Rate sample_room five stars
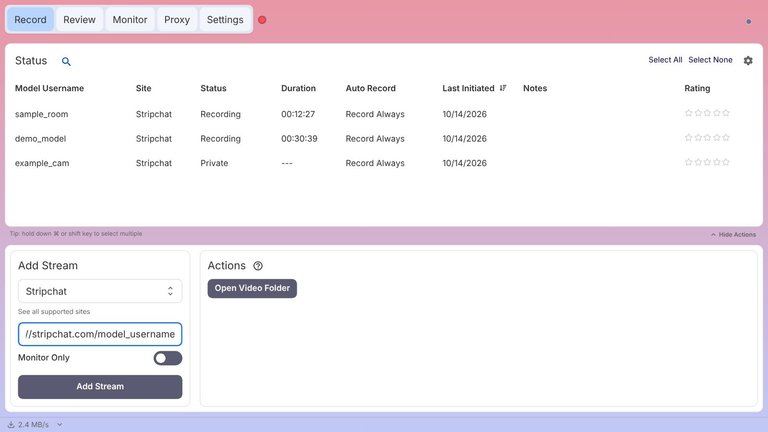Image resolution: width=768 pixels, height=432 pixels. [726, 113]
